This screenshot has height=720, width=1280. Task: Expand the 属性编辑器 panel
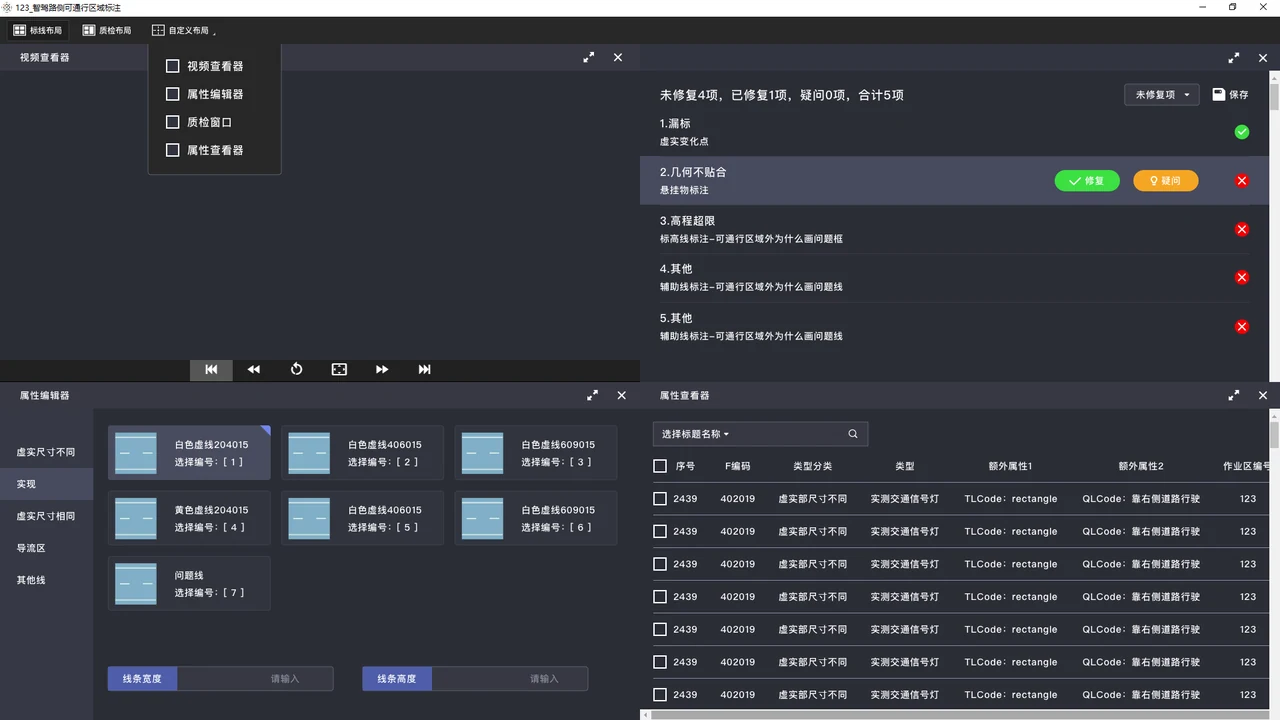[593, 396]
